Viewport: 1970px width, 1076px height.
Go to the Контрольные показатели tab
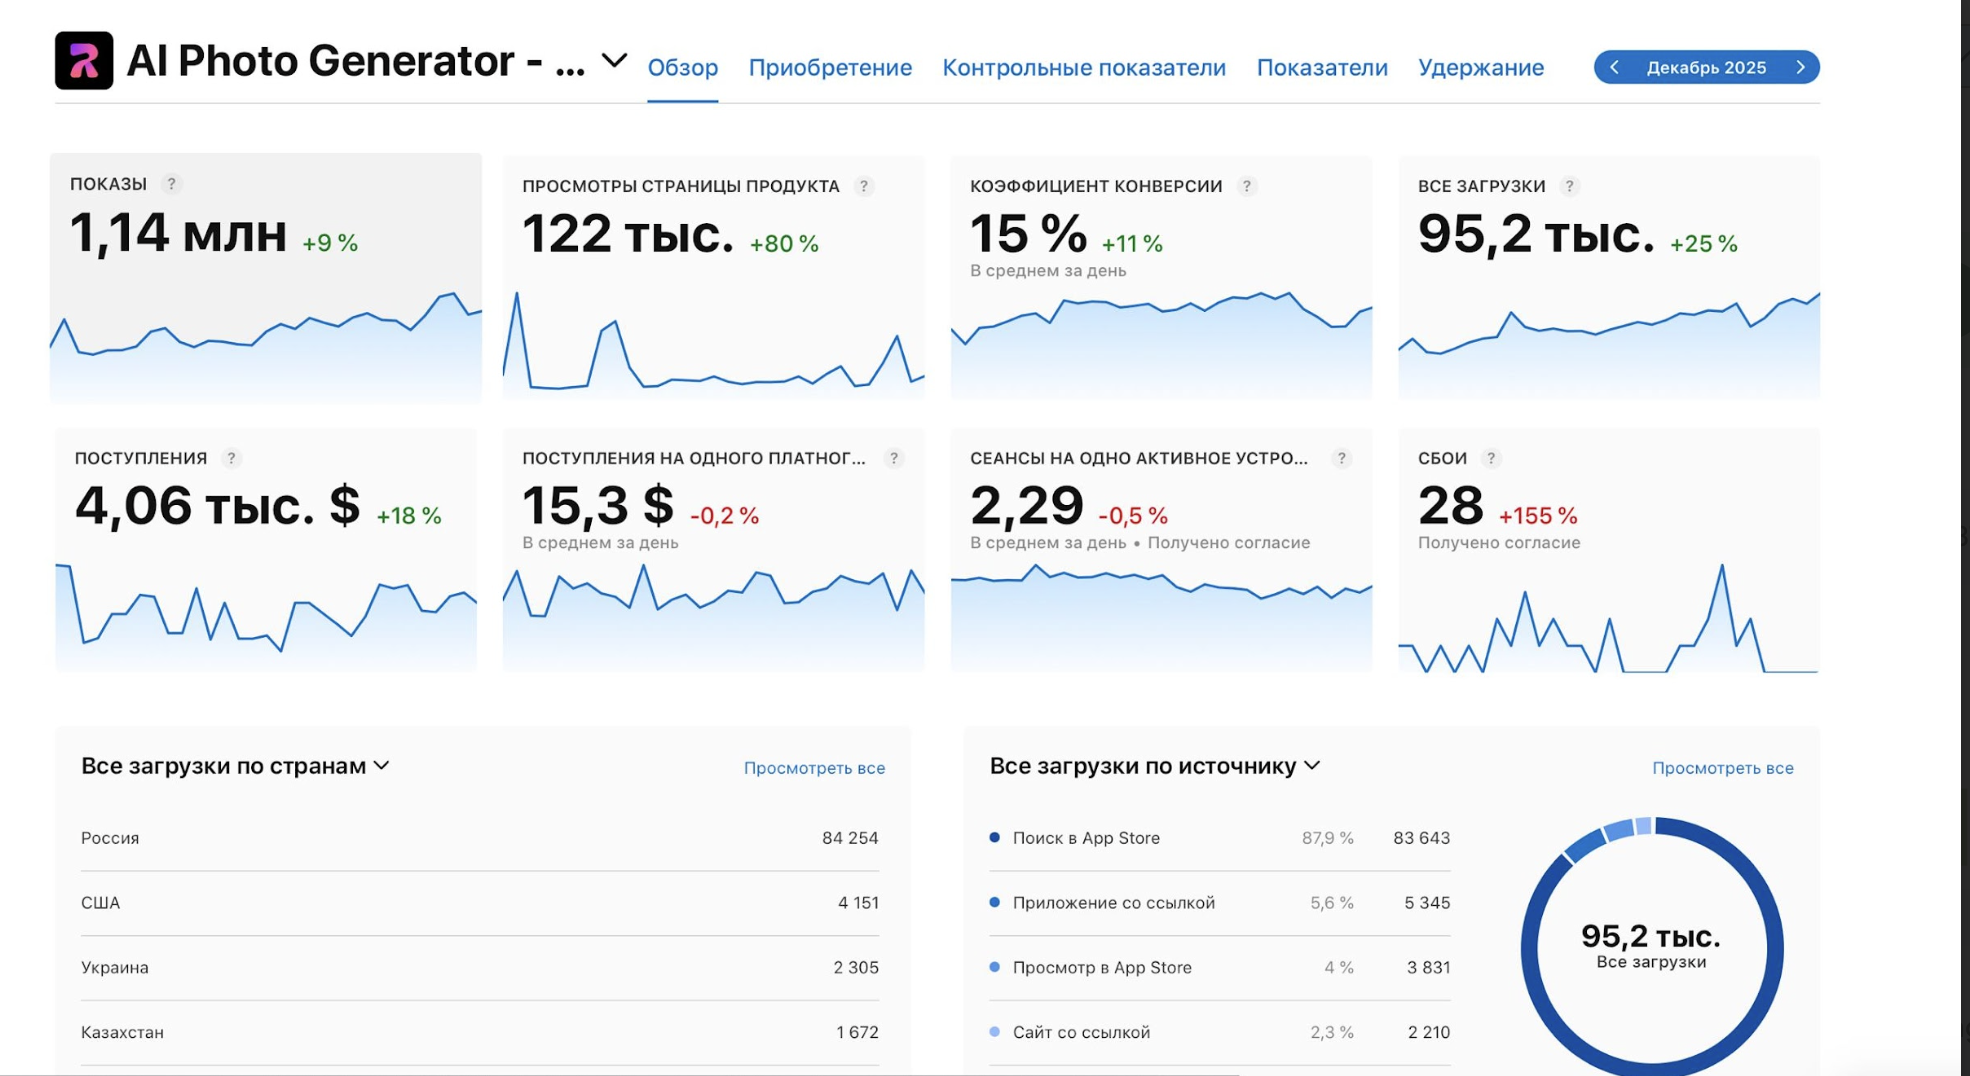coord(1084,67)
